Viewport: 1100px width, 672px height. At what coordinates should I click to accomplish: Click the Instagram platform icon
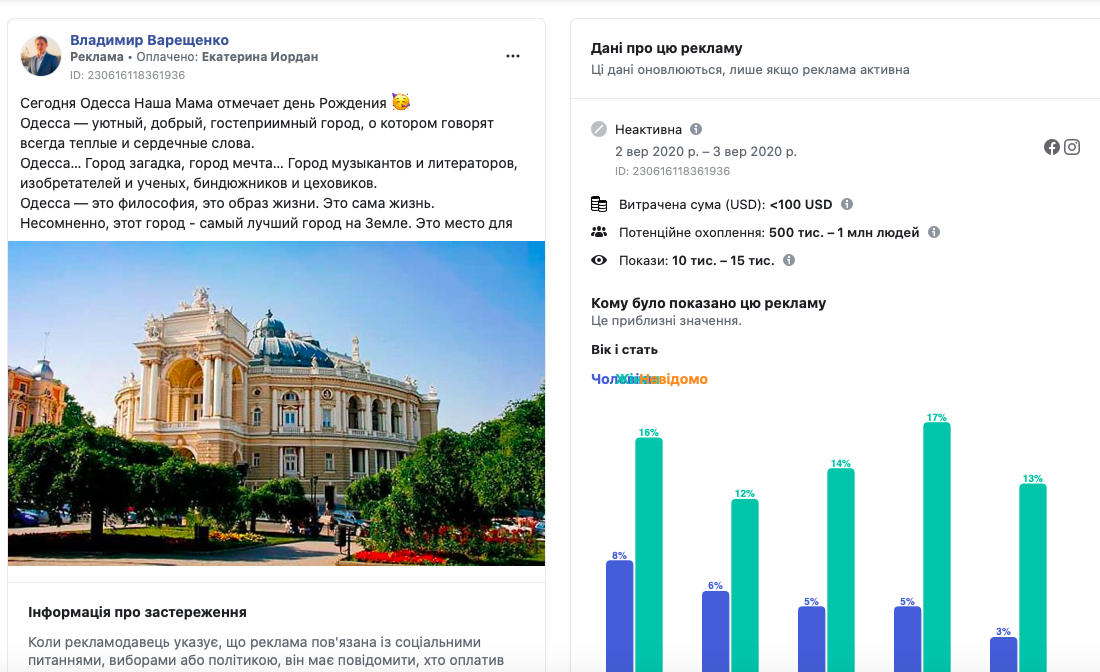pyautogui.click(x=1072, y=147)
